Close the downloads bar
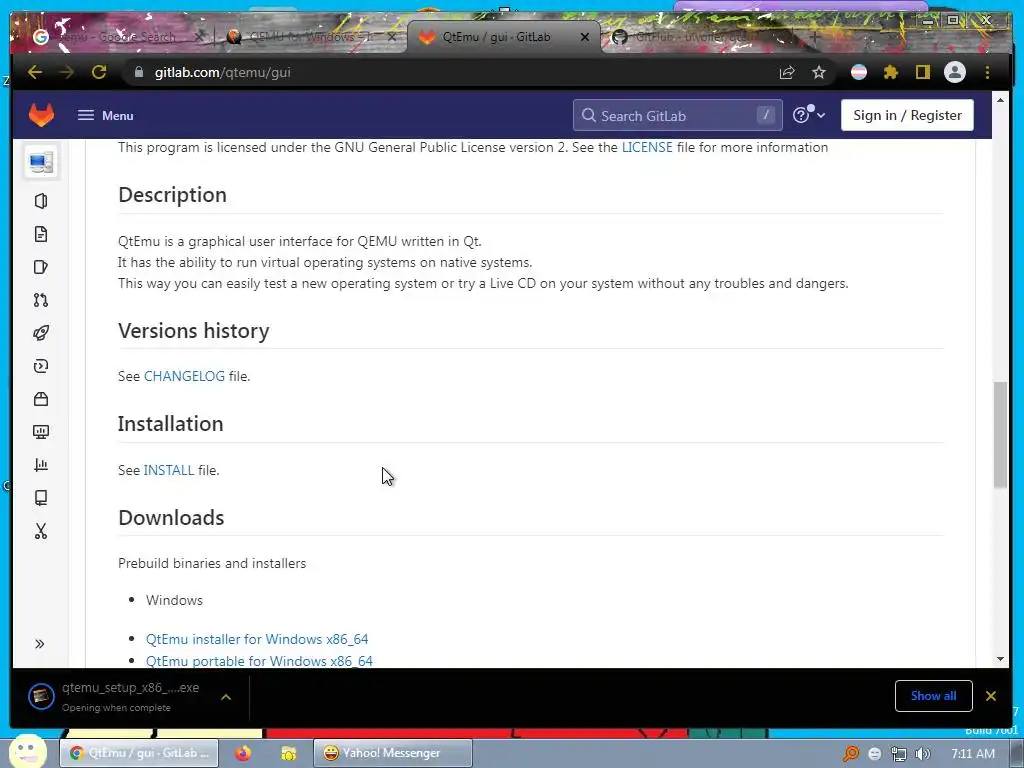Viewport: 1024px width, 768px height. (x=991, y=696)
